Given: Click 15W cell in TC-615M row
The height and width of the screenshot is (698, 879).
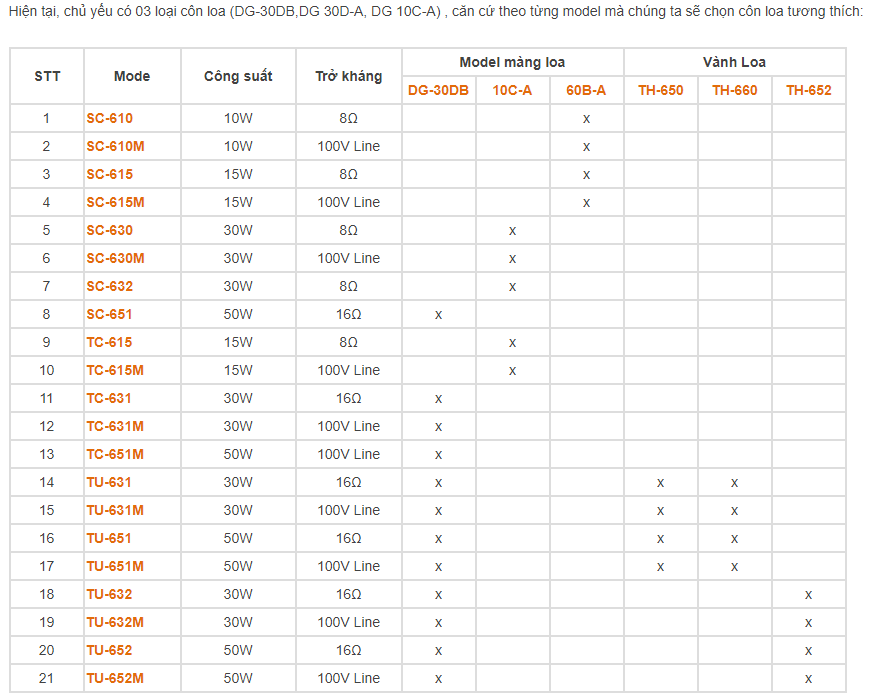Looking at the screenshot, I should 238,371.
